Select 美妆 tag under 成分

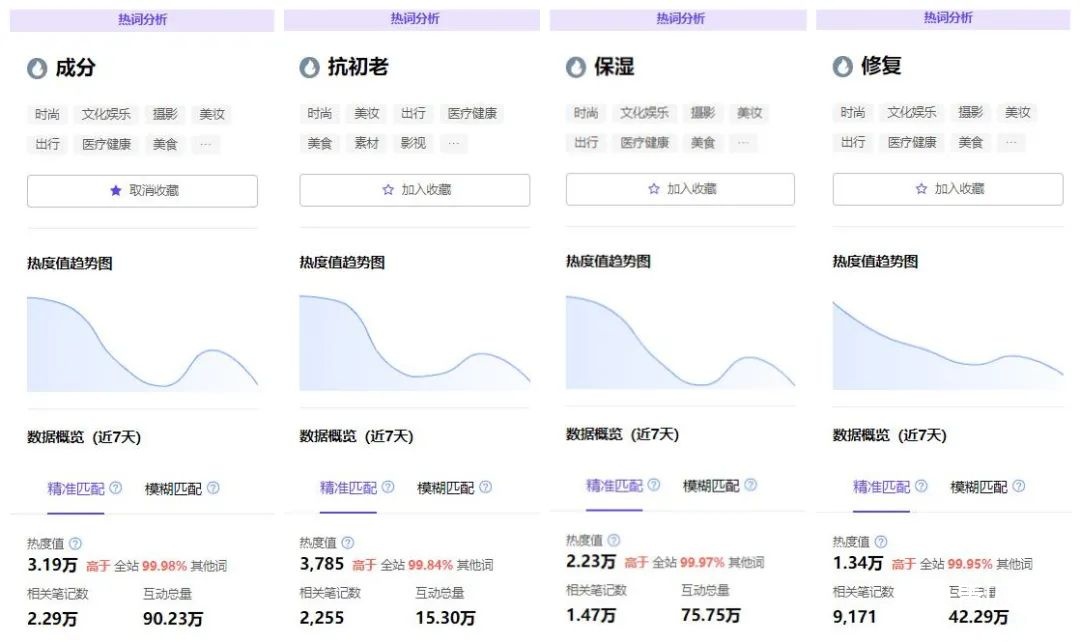tap(212, 114)
